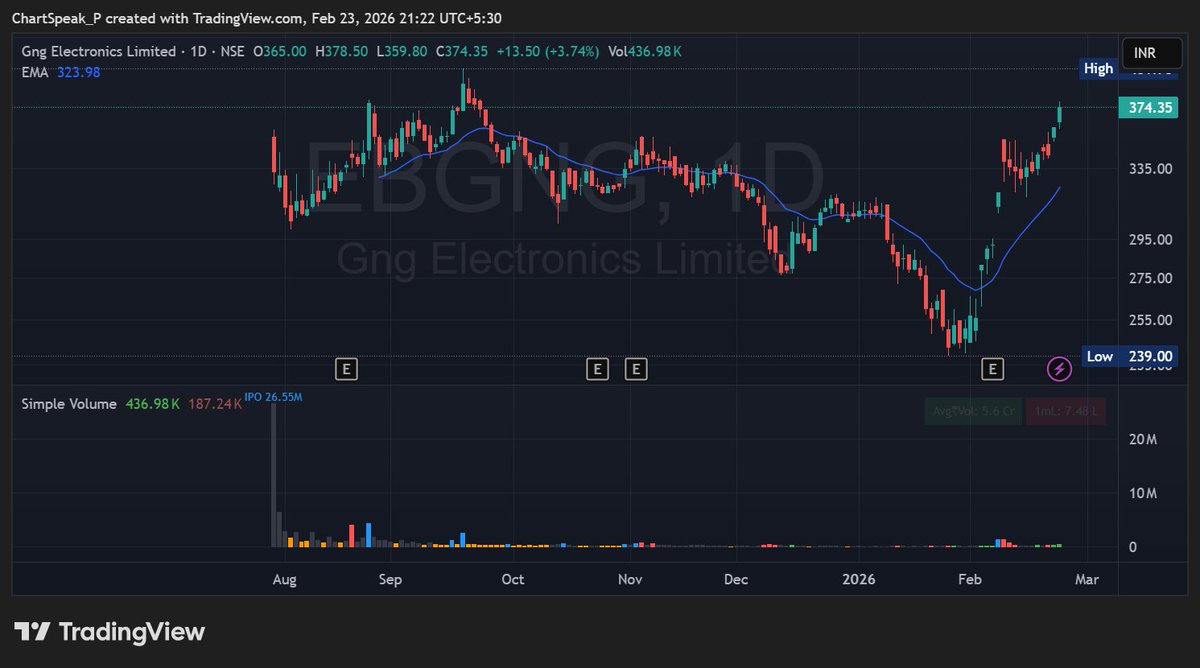The width and height of the screenshot is (1200, 668).
Task: Click the Sep time axis label
Action: point(390,580)
